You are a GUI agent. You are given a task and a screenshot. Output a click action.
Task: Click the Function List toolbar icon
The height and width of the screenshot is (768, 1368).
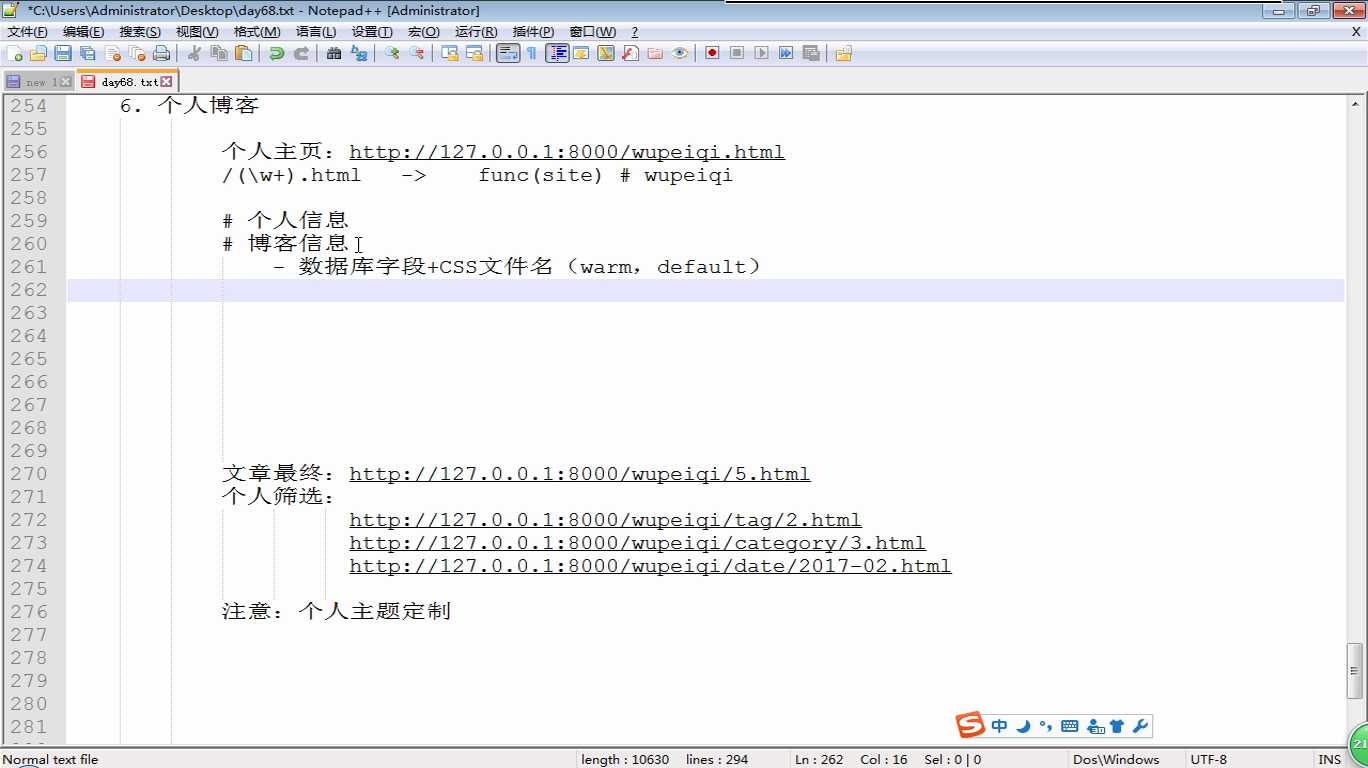tap(631, 54)
